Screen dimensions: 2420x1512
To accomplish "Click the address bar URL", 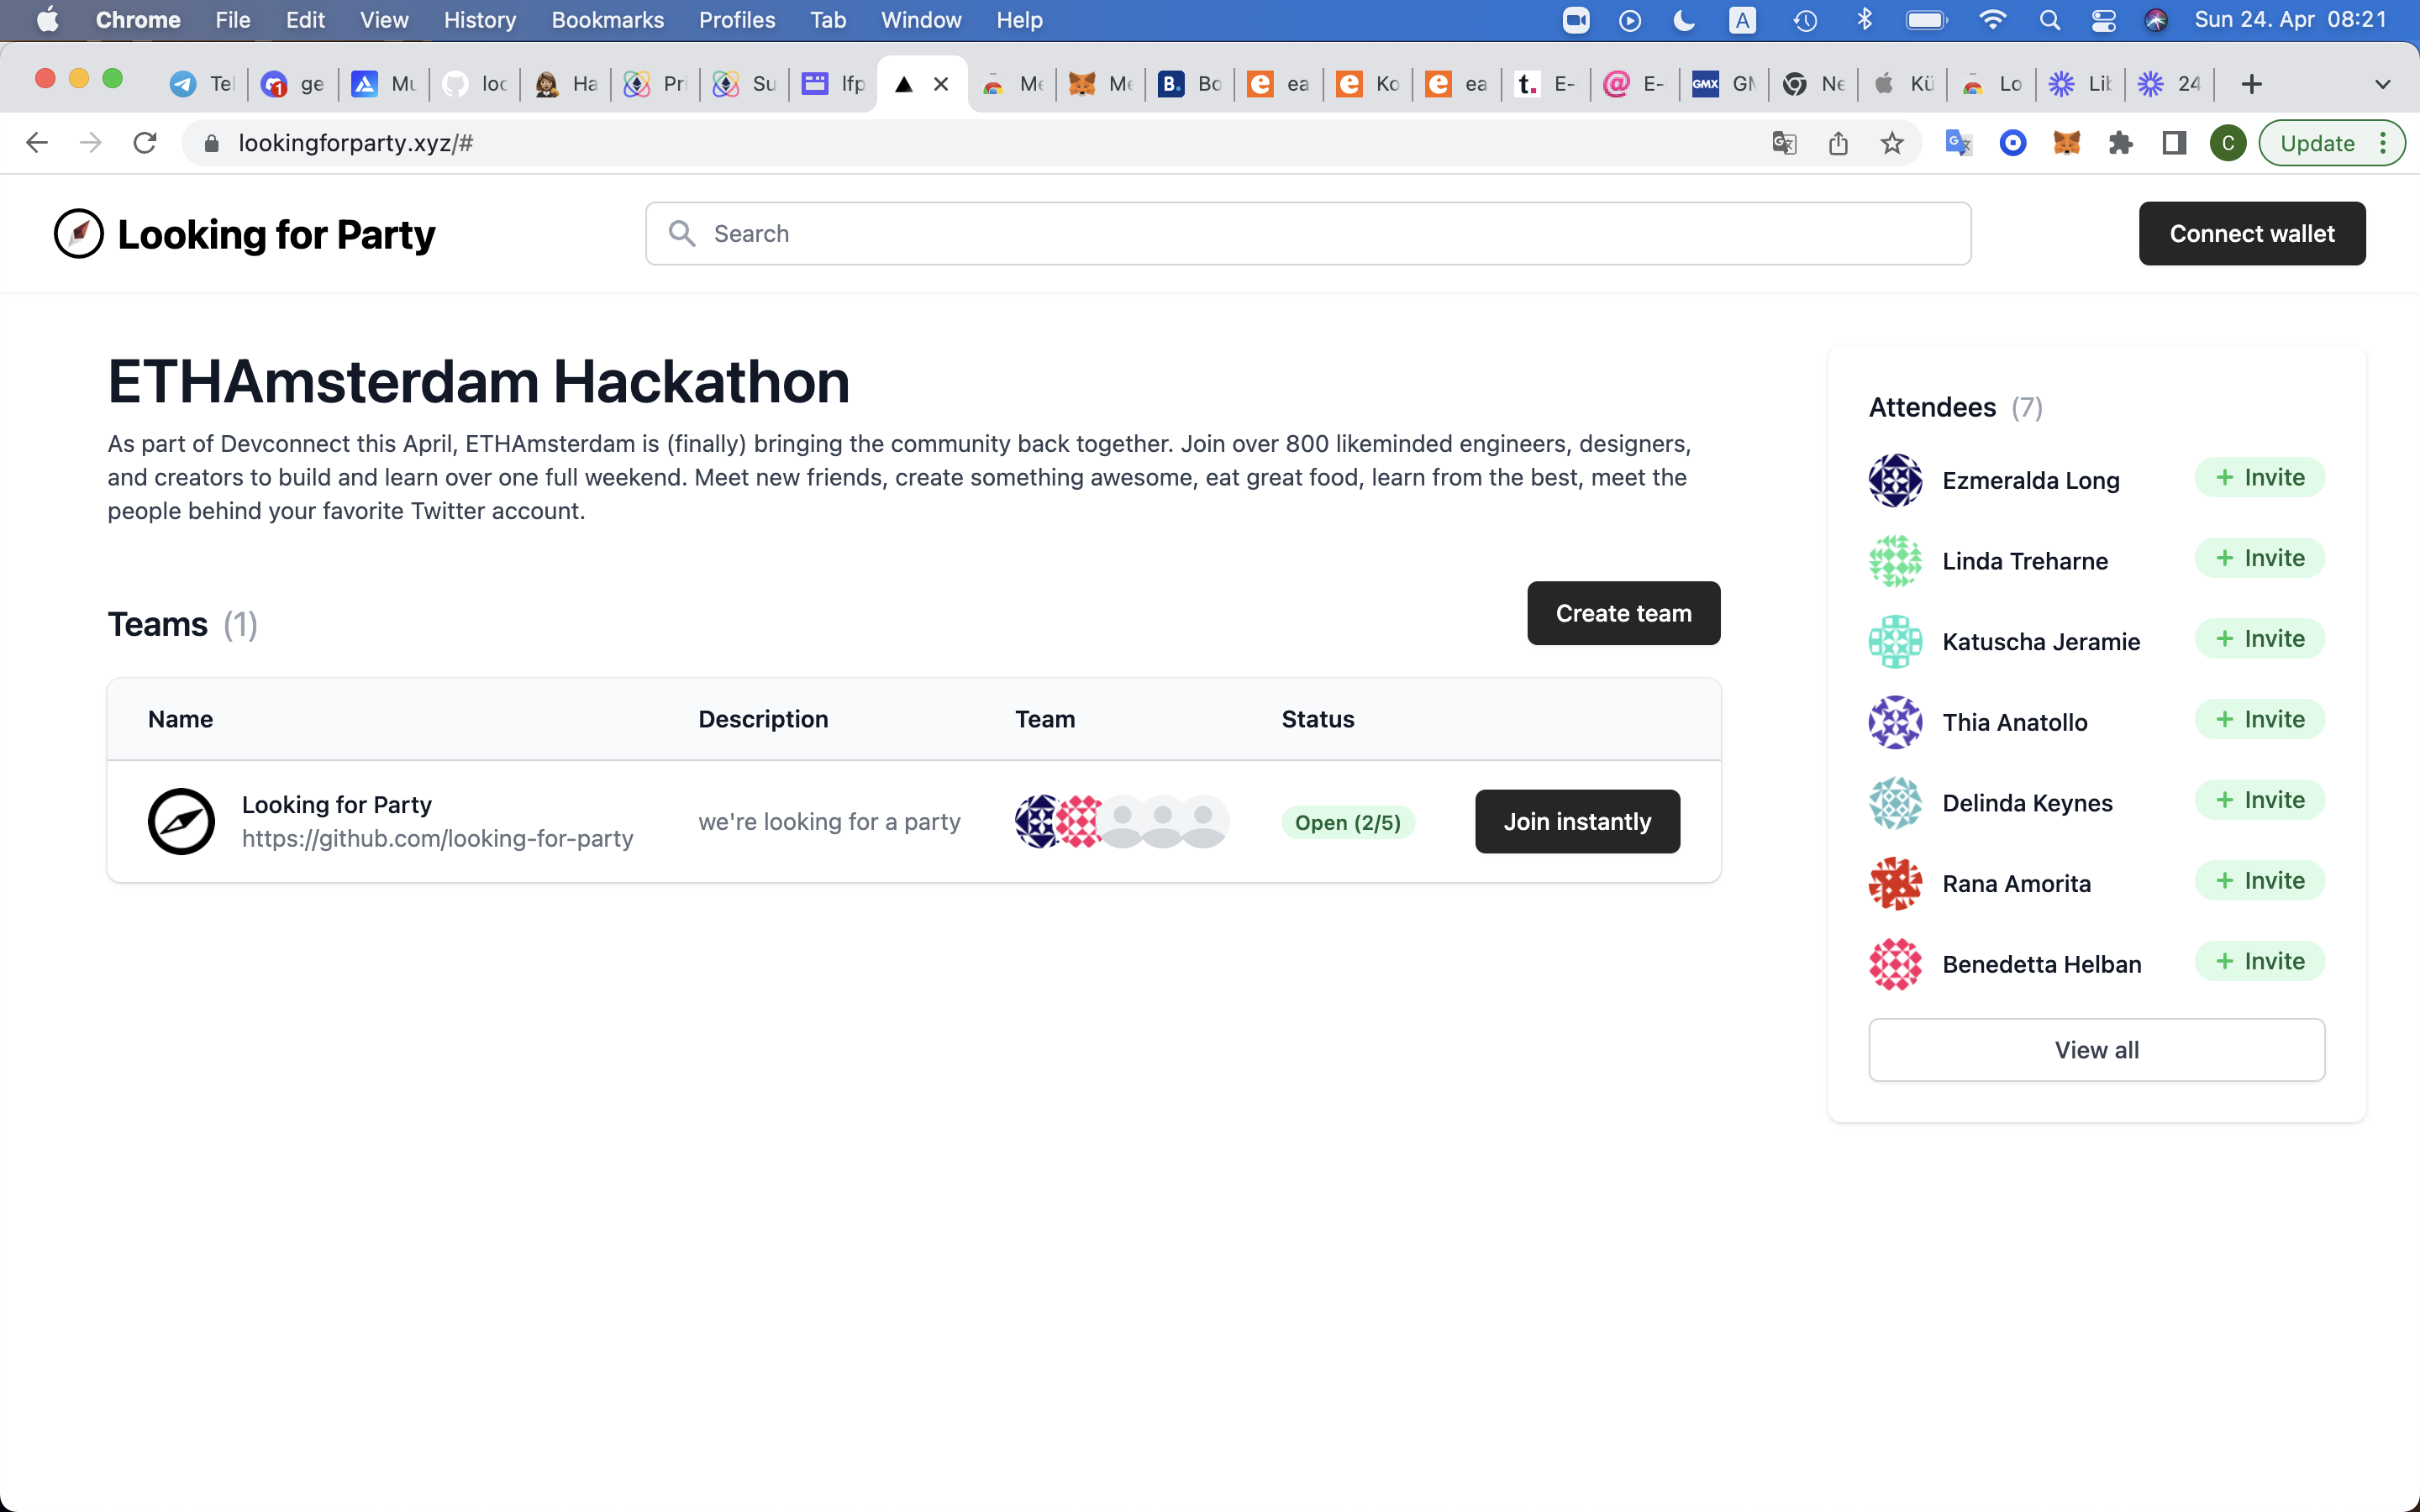I will point(355,143).
